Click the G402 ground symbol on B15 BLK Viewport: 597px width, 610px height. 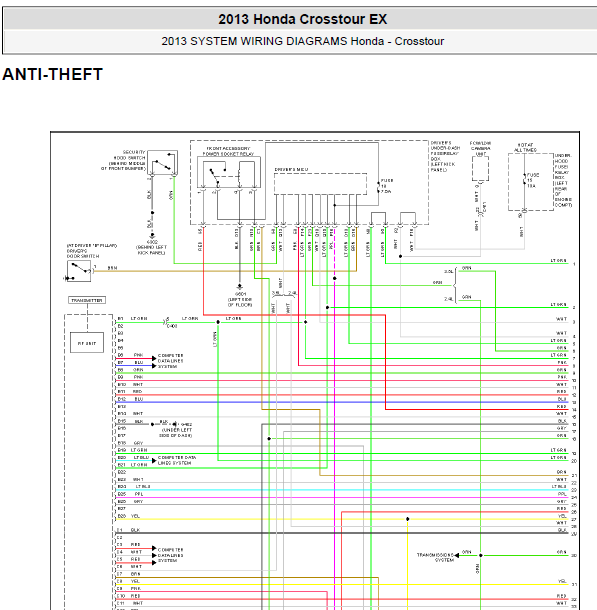tap(175, 424)
